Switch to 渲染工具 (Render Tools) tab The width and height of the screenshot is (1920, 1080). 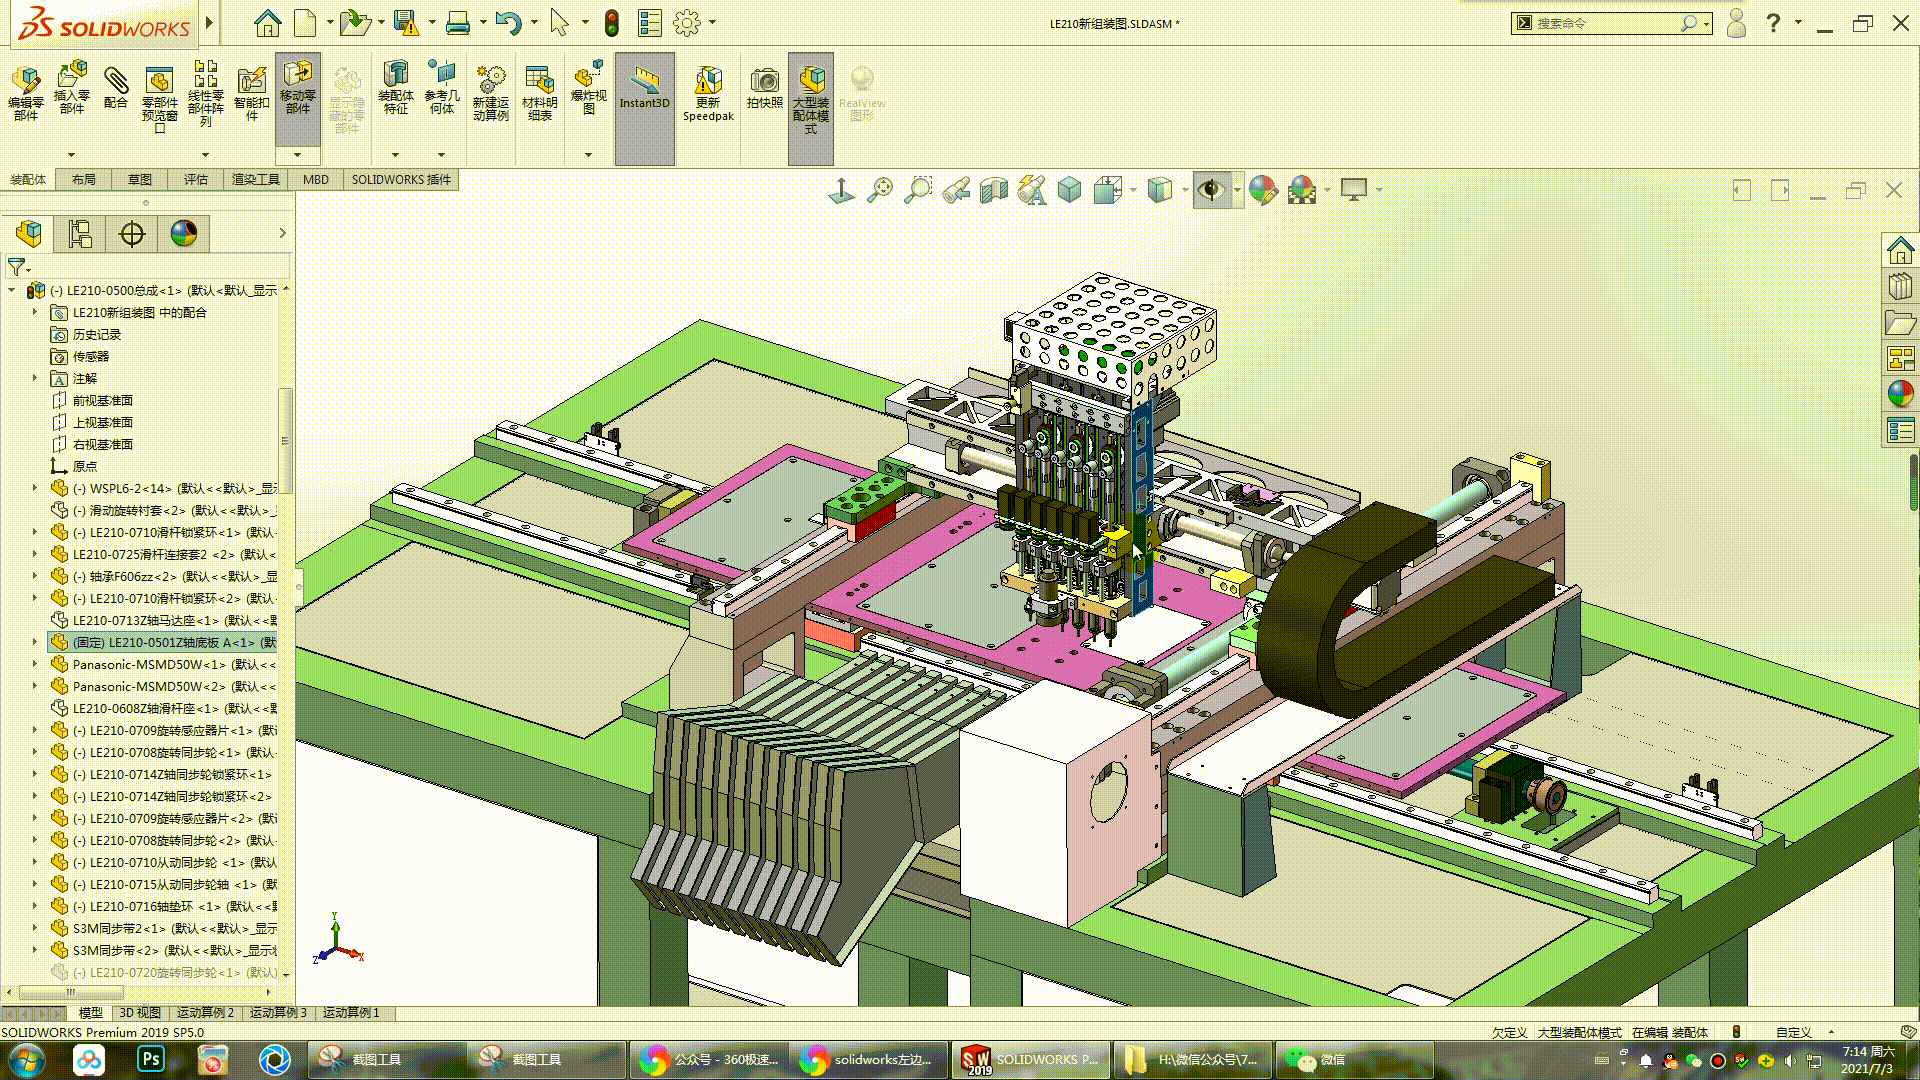[256, 180]
